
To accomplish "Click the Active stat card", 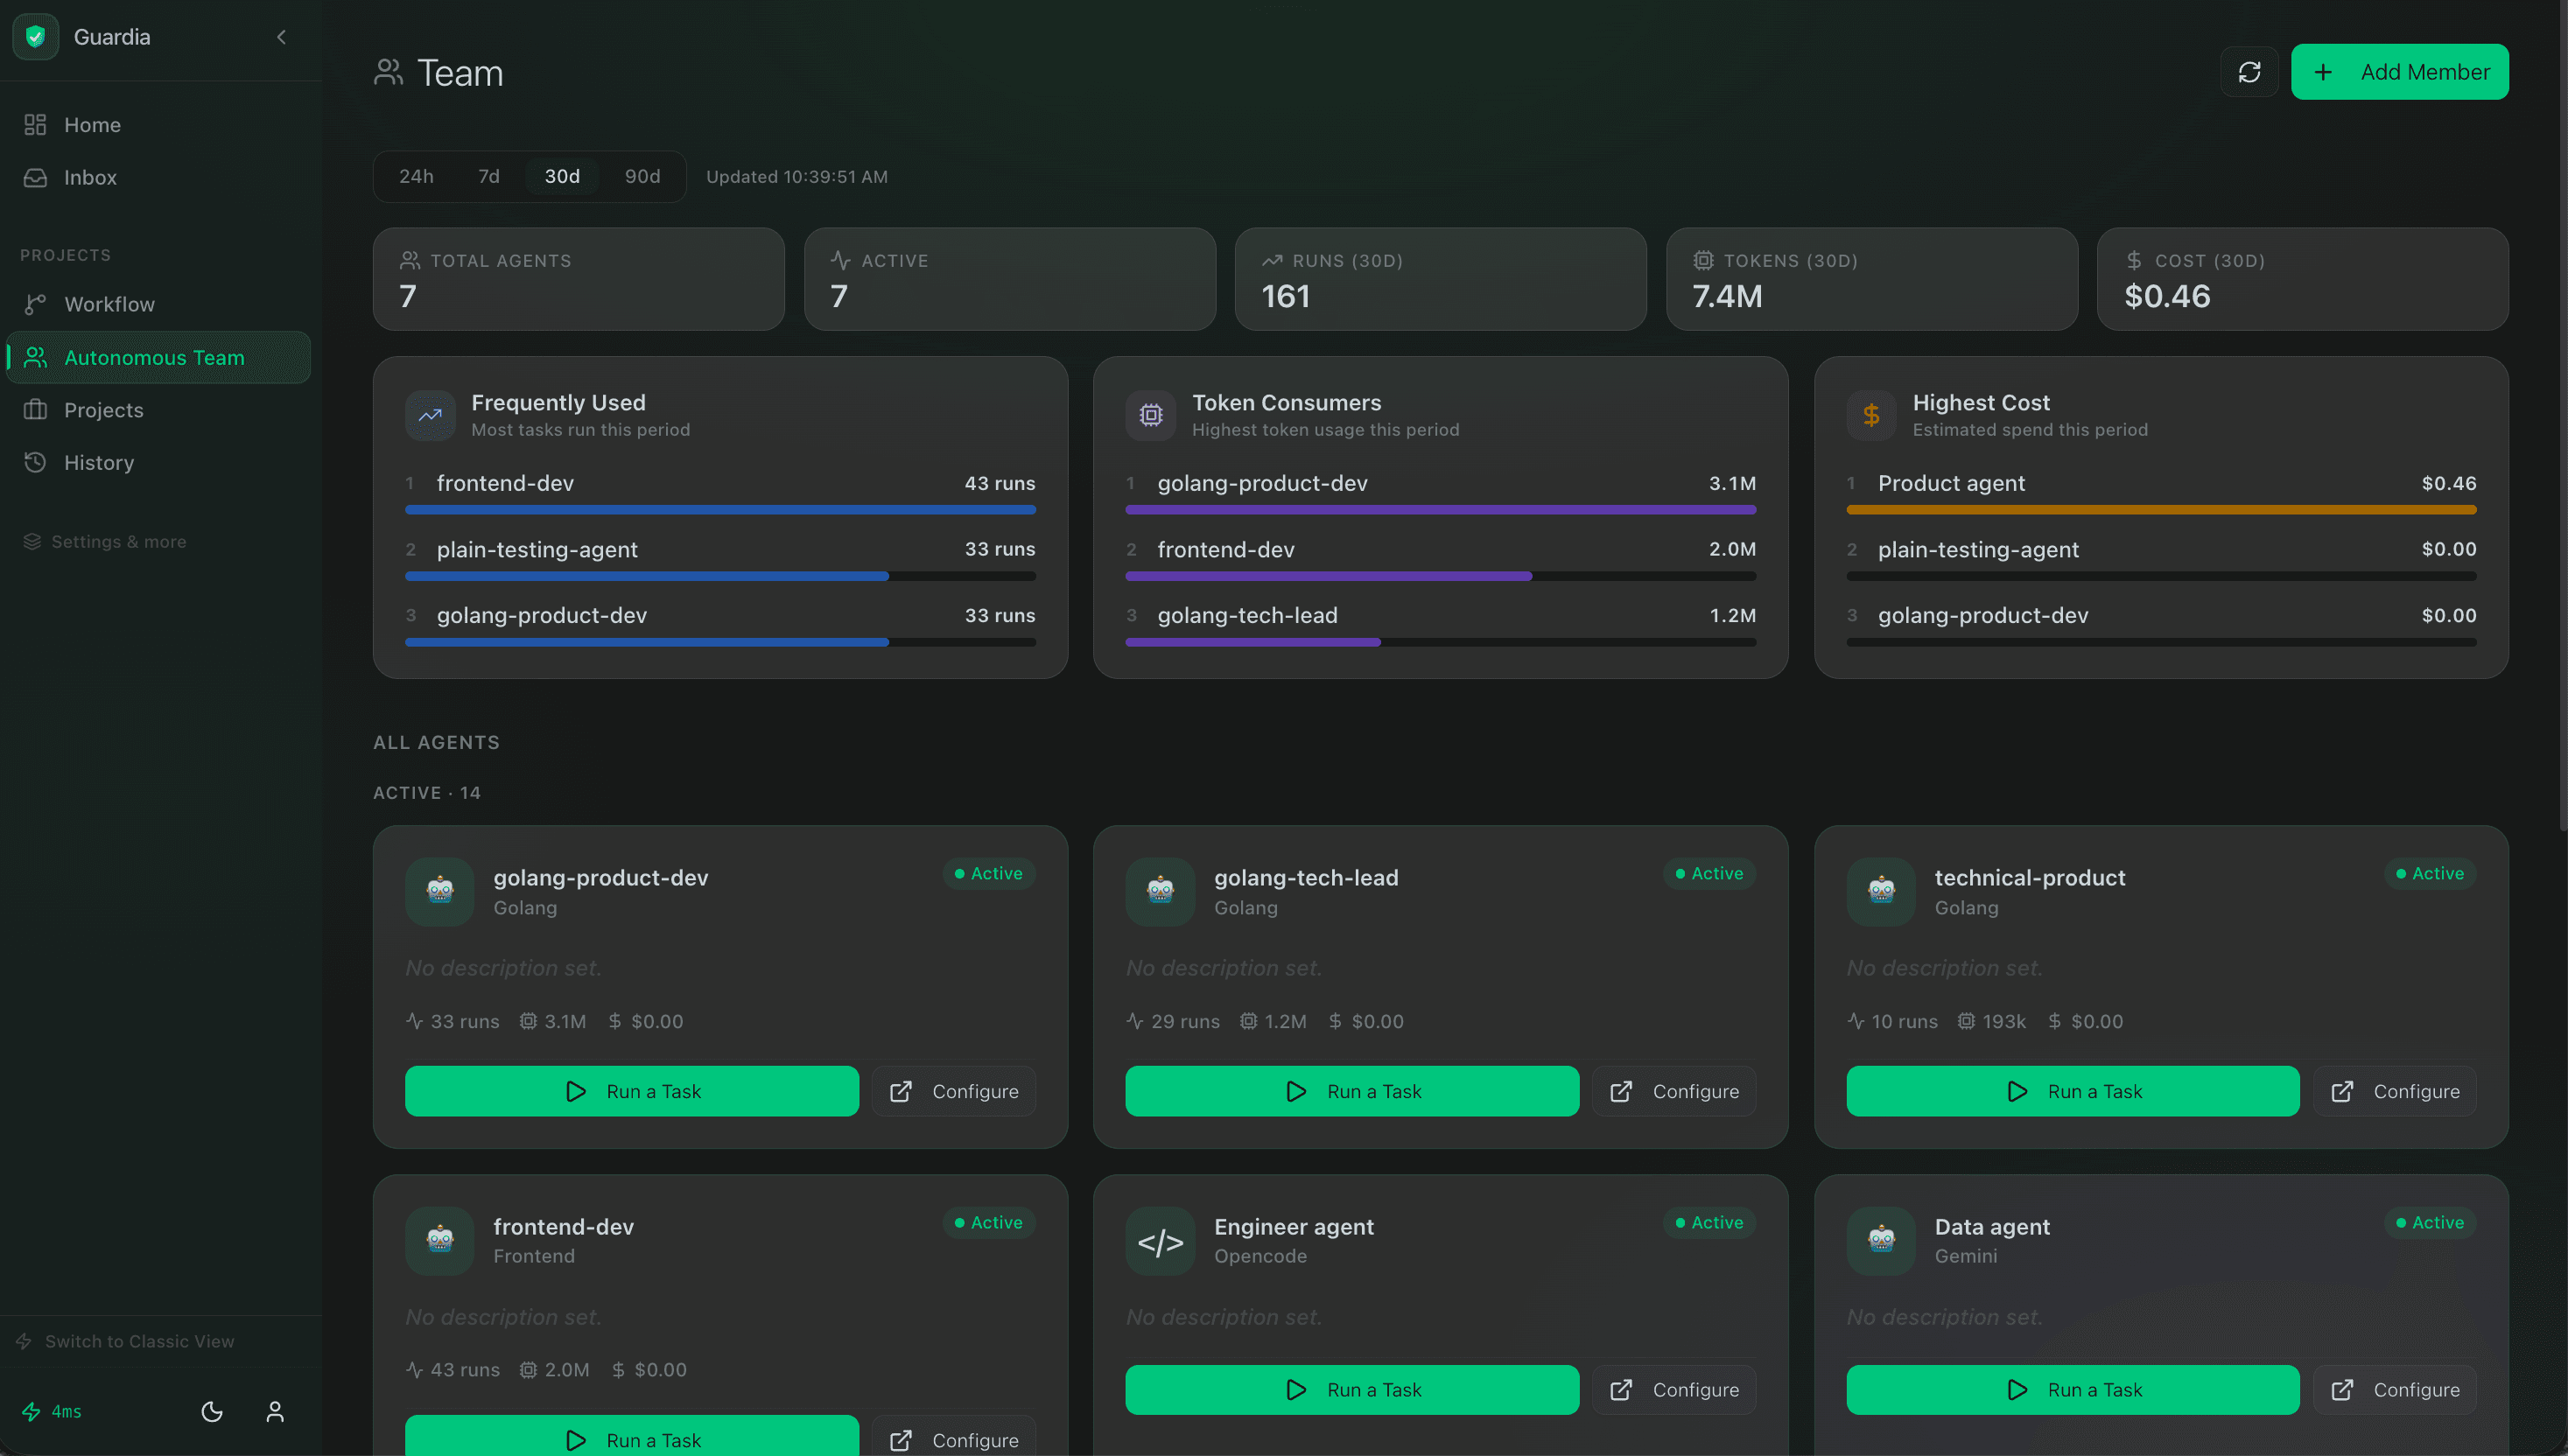I will 1010,279.
